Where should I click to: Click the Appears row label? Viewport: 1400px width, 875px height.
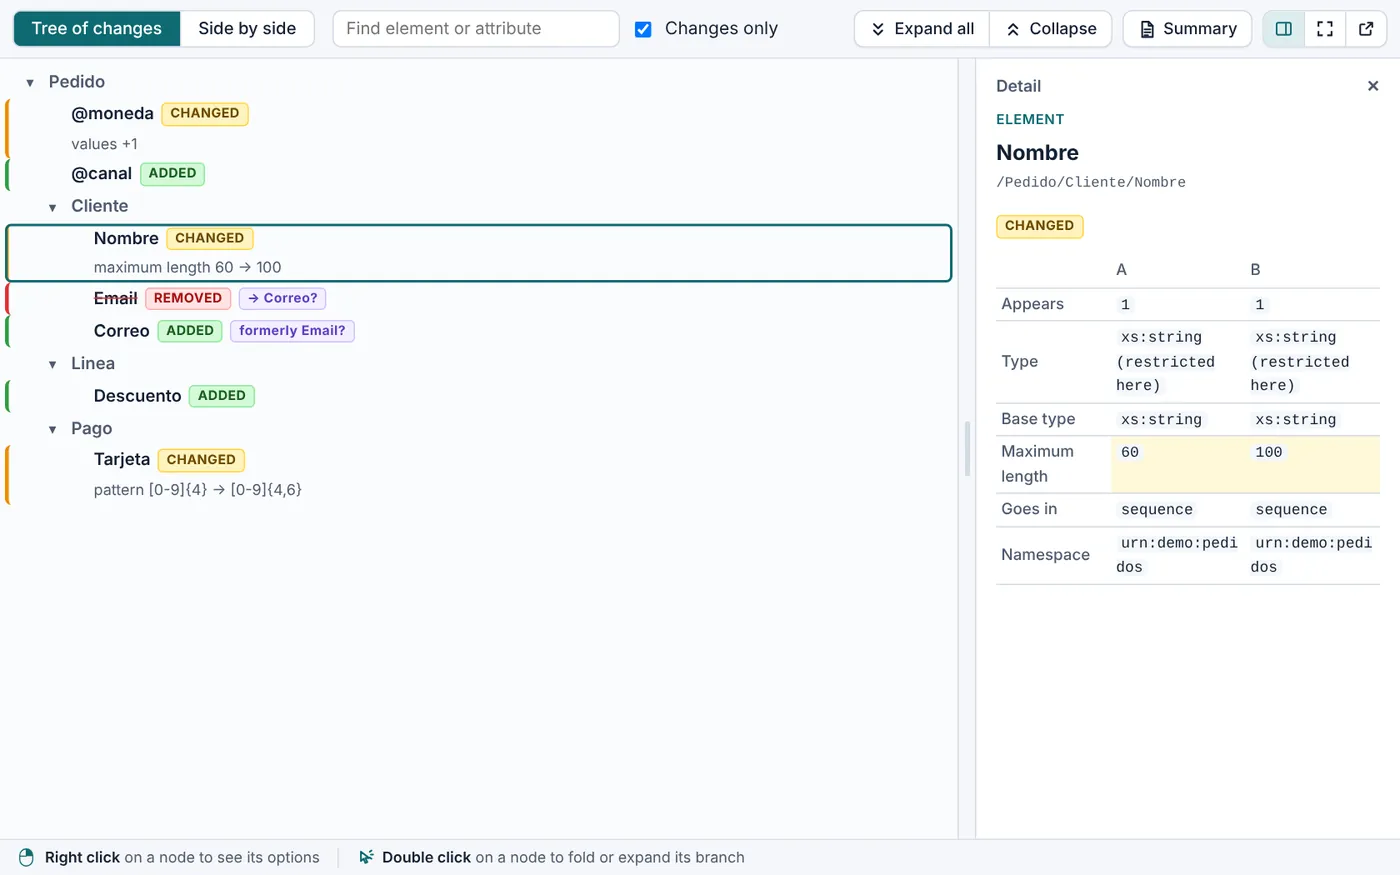tap(1033, 304)
